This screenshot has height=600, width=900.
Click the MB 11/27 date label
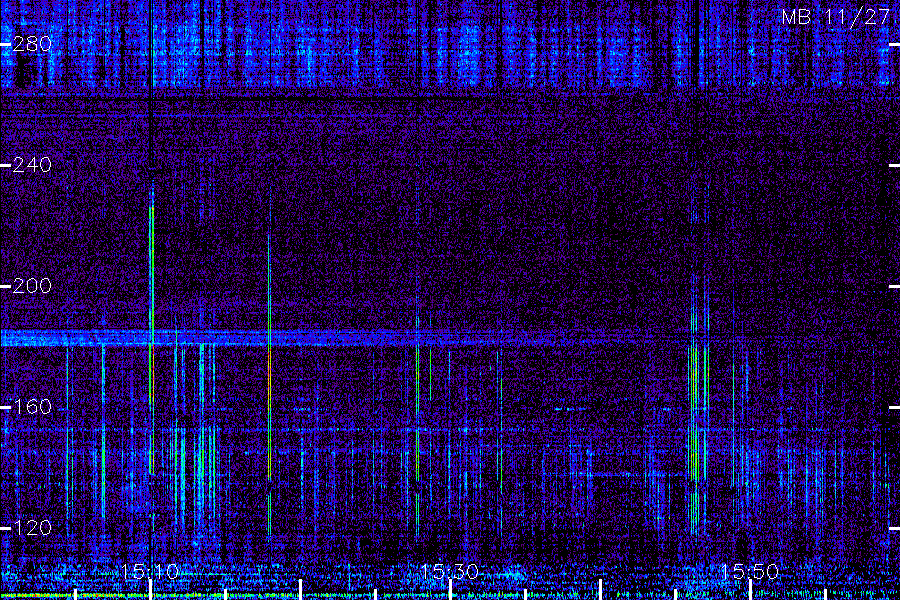click(x=836, y=17)
